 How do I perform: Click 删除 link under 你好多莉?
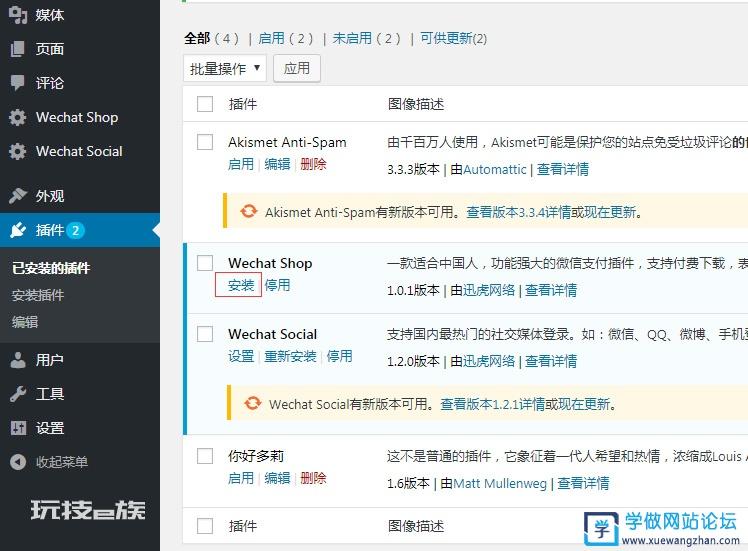[313, 478]
